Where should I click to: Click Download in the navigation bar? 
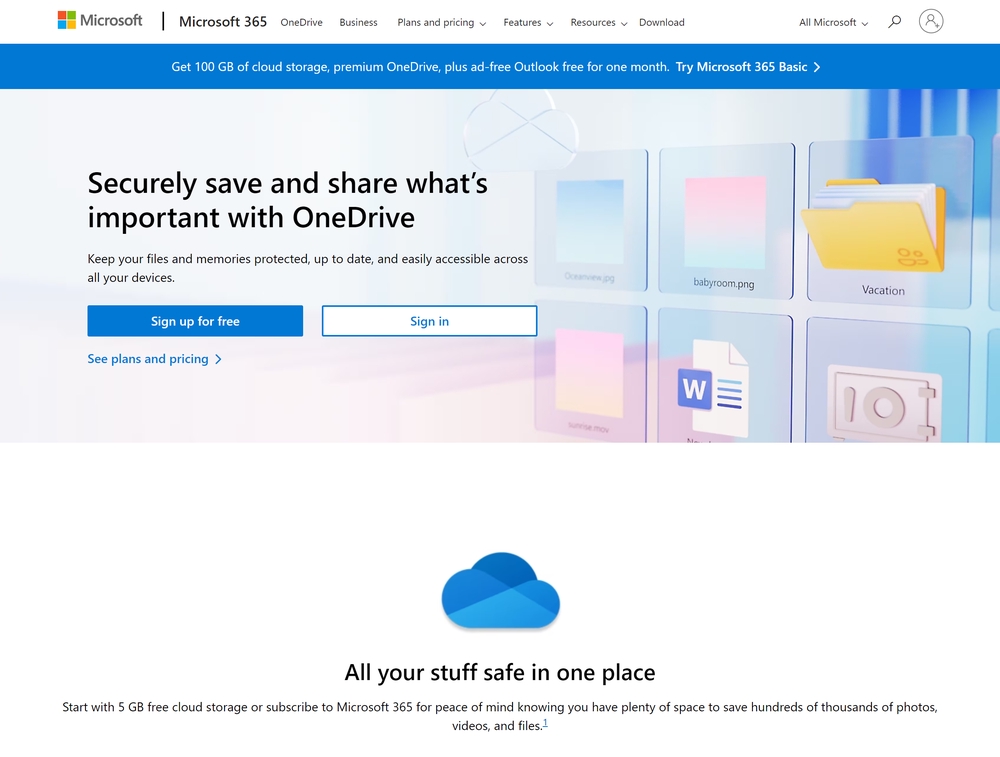coord(661,21)
